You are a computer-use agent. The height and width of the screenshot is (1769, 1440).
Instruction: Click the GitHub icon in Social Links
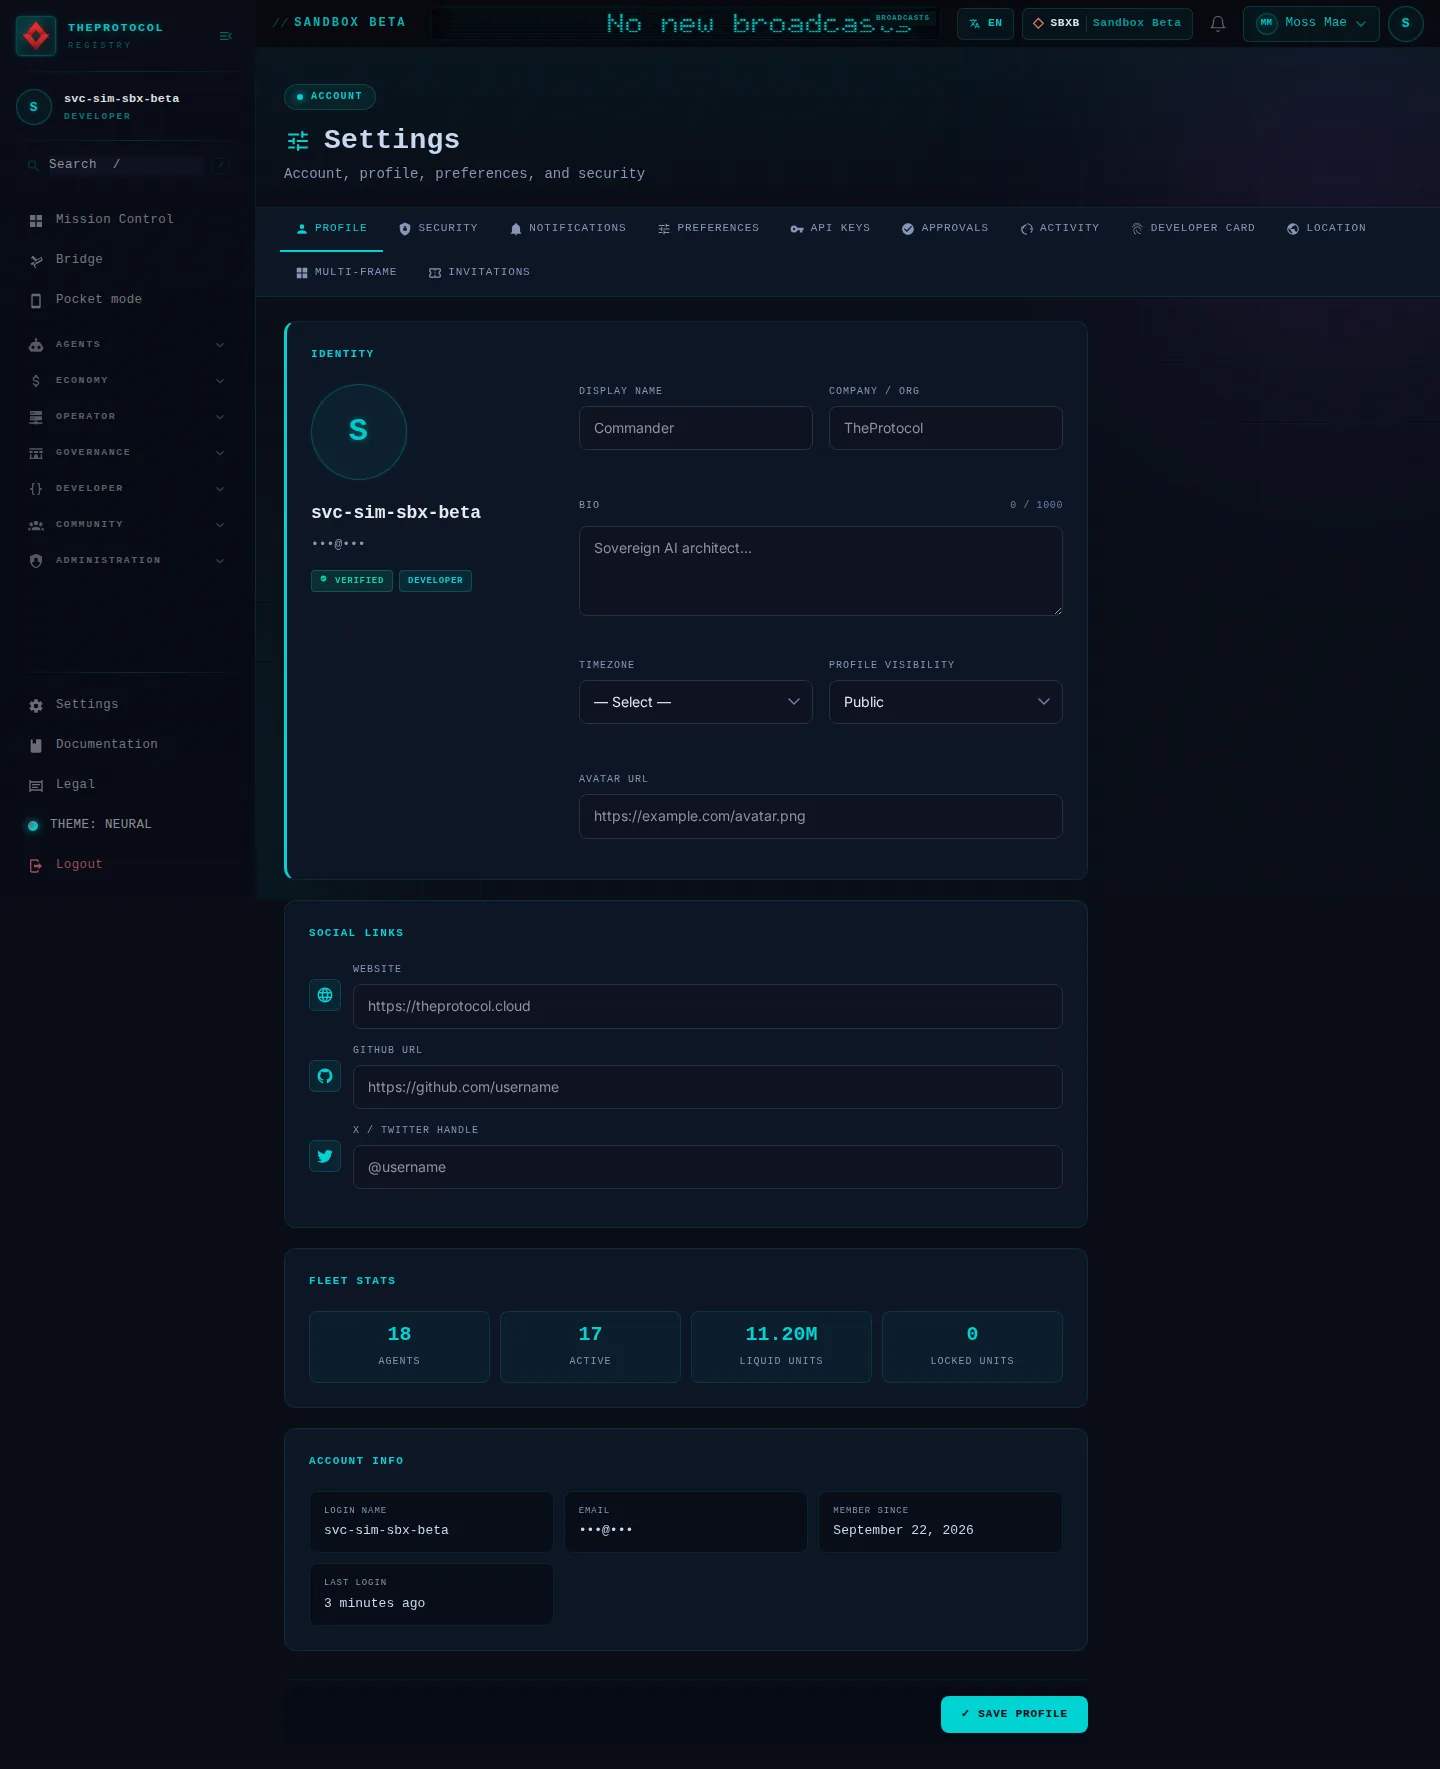(325, 1076)
